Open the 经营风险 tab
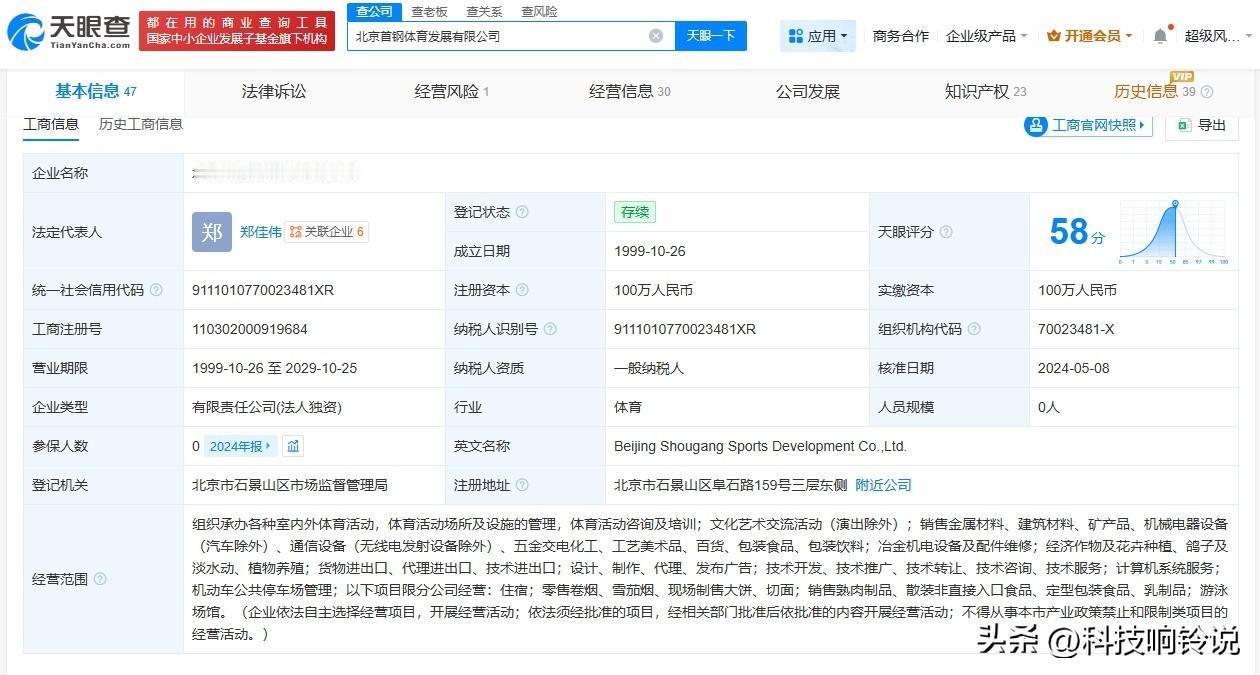 pos(452,92)
